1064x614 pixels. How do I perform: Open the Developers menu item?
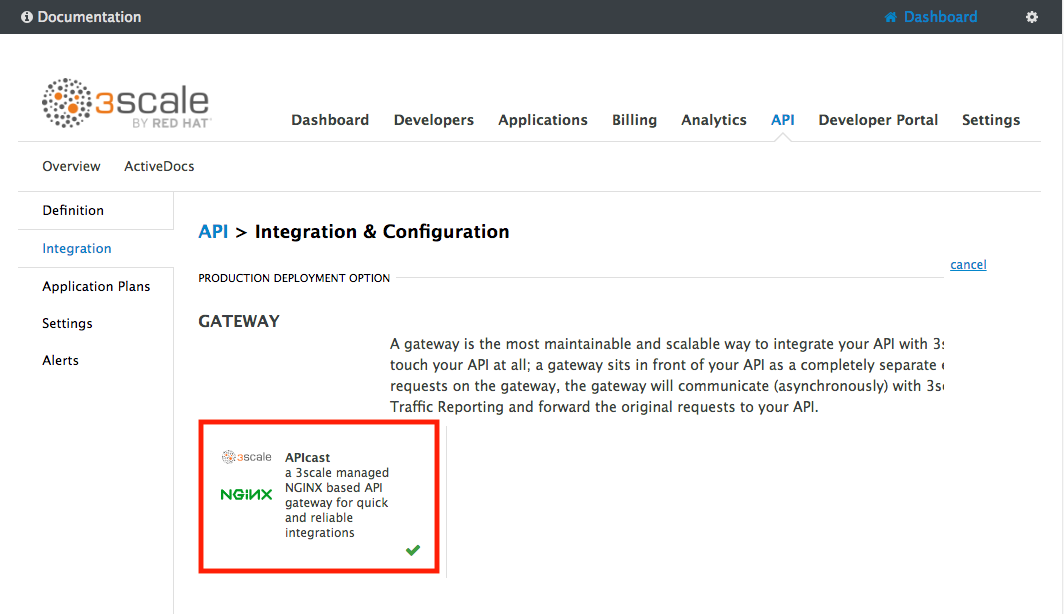click(434, 120)
